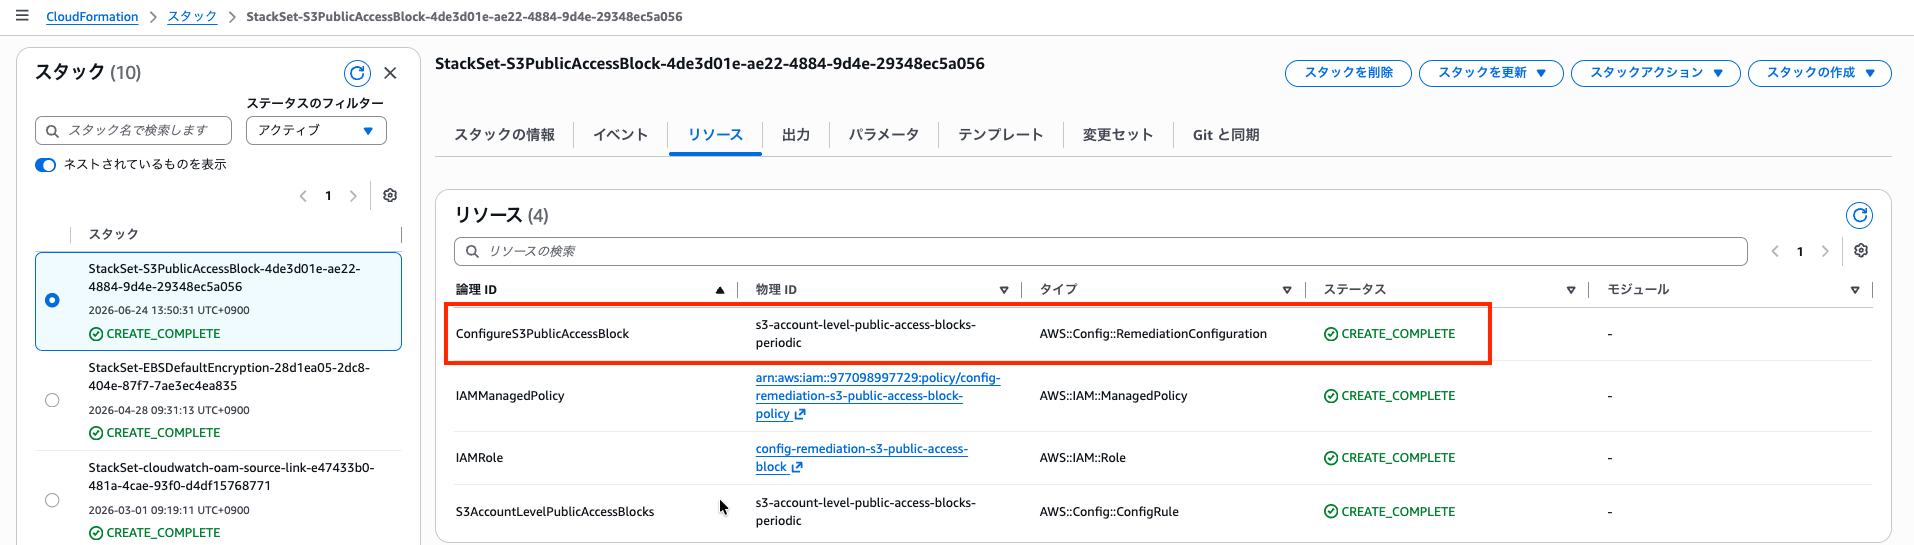Click AWS::IAM::ManagedPolicy type cell

(1113, 396)
